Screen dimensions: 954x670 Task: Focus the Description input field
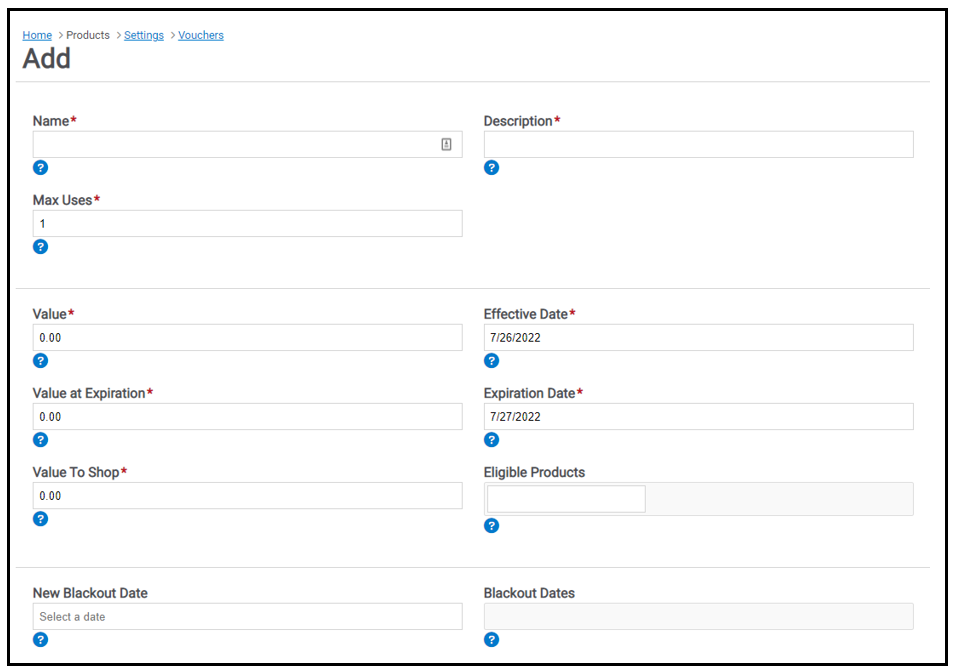point(698,144)
